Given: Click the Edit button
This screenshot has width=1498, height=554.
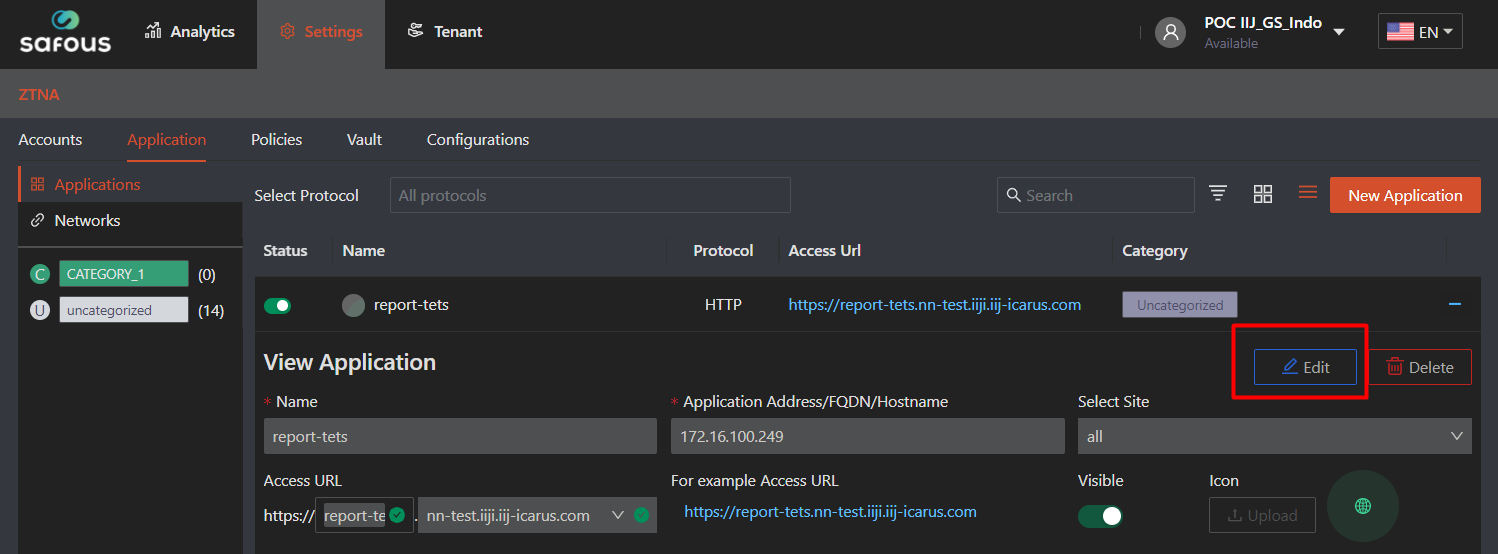Looking at the screenshot, I should [x=1306, y=367].
